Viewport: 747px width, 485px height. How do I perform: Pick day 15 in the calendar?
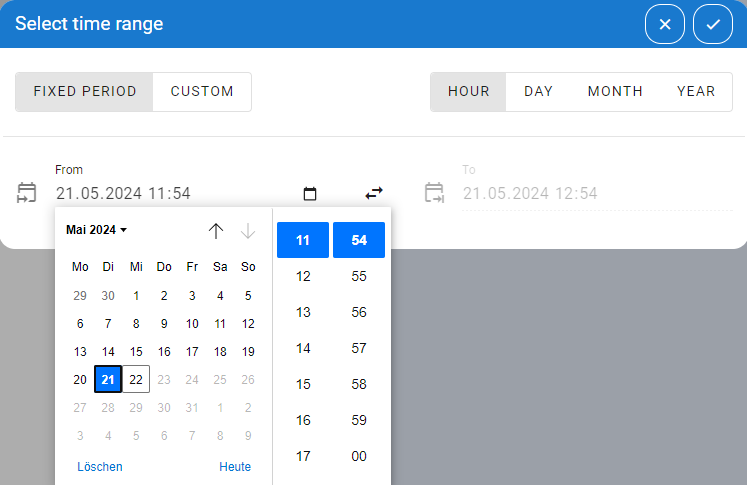pyautogui.click(x=136, y=352)
